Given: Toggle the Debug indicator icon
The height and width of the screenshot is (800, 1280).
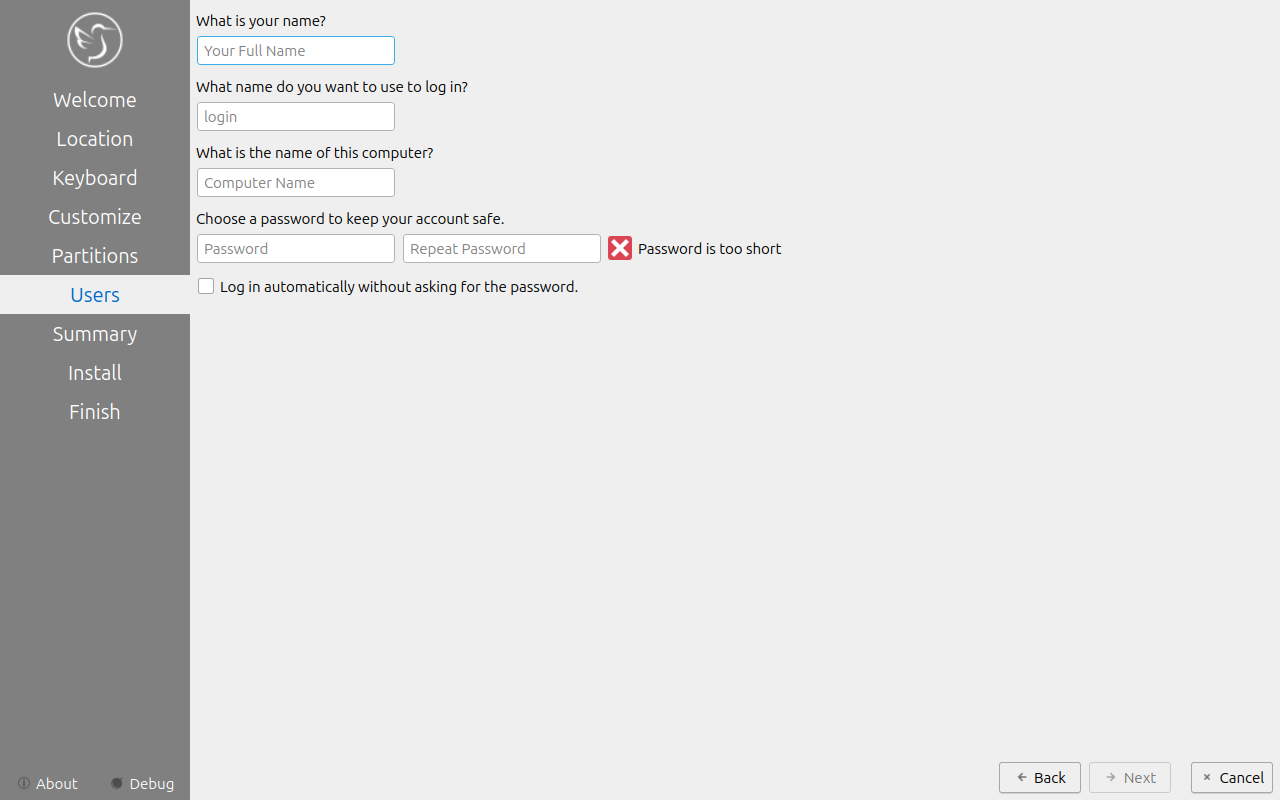Looking at the screenshot, I should [117, 783].
